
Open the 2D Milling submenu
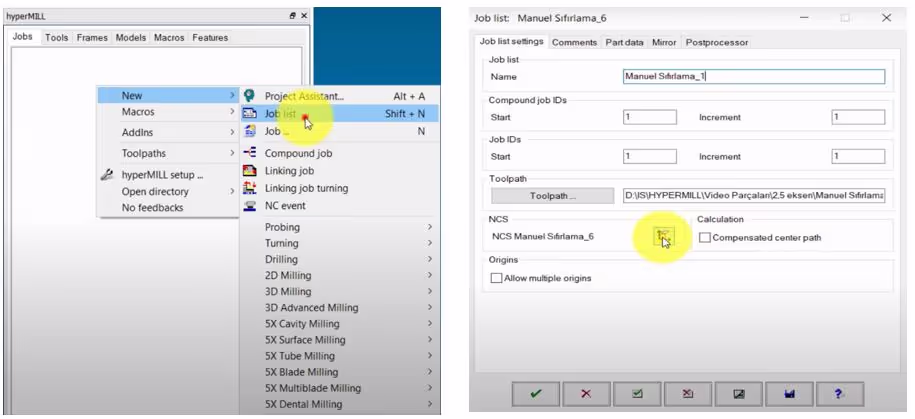pyautogui.click(x=340, y=275)
